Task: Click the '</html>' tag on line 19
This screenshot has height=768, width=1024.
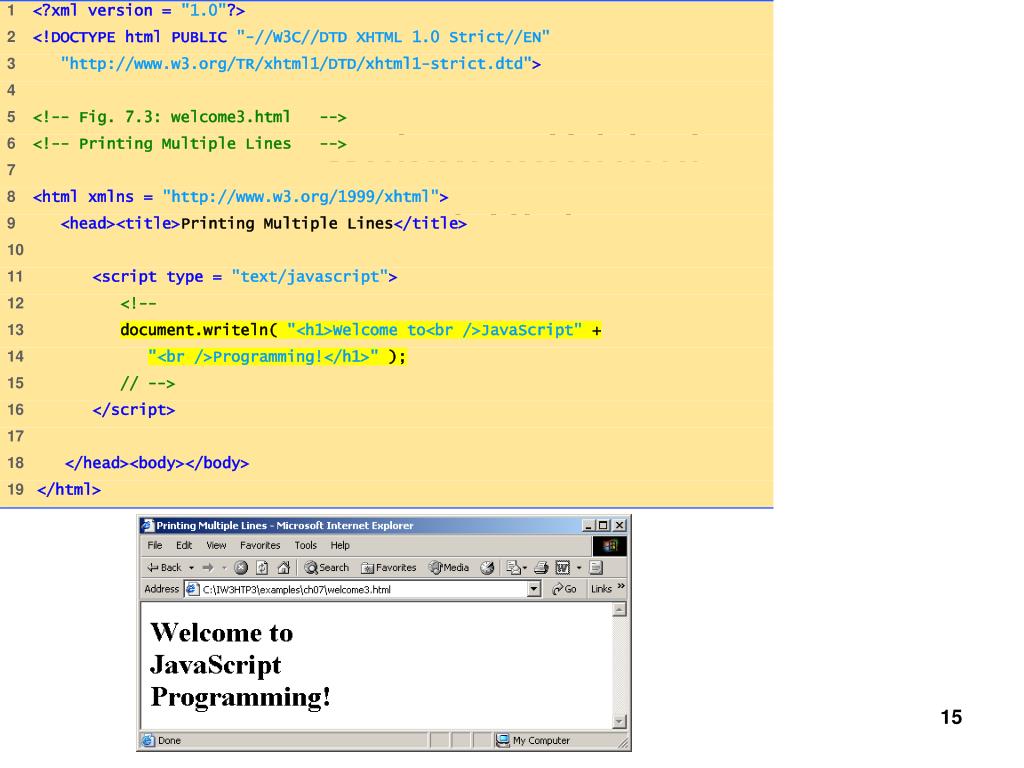Action: [x=69, y=489]
